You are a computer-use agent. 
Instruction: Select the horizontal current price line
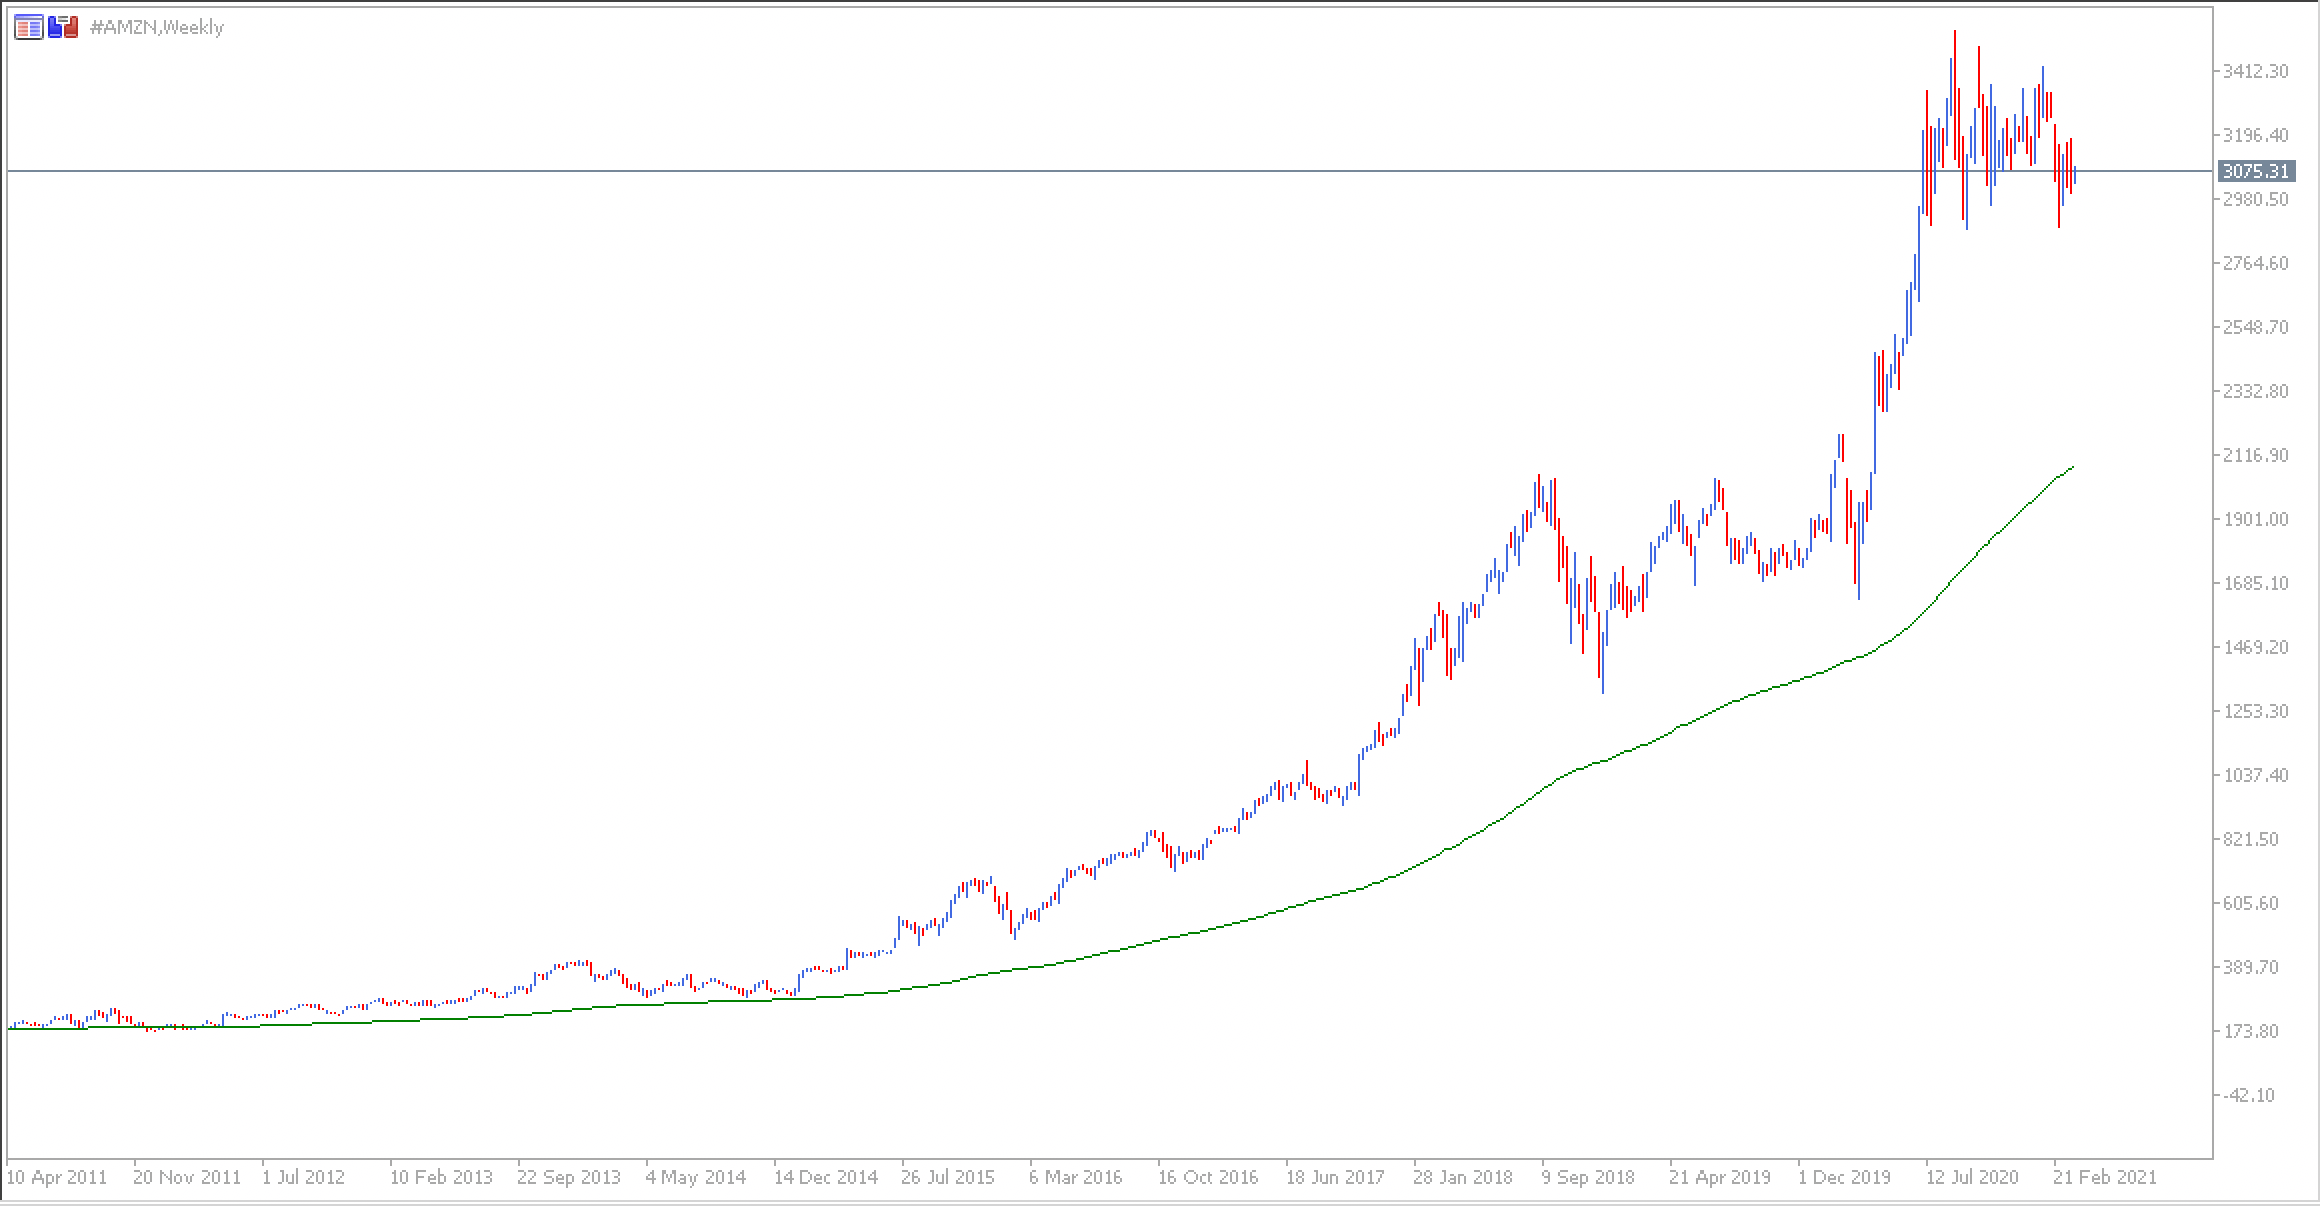point(1100,171)
